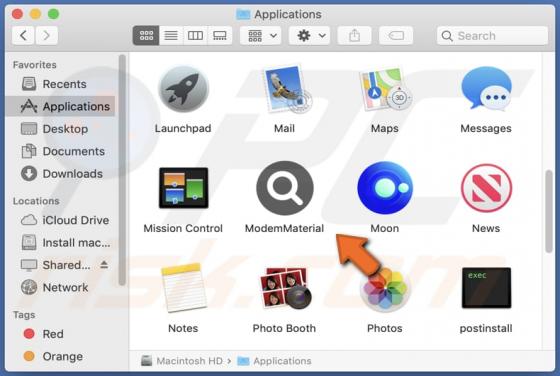
Task: Filter by the Red tag
Action: click(x=61, y=334)
